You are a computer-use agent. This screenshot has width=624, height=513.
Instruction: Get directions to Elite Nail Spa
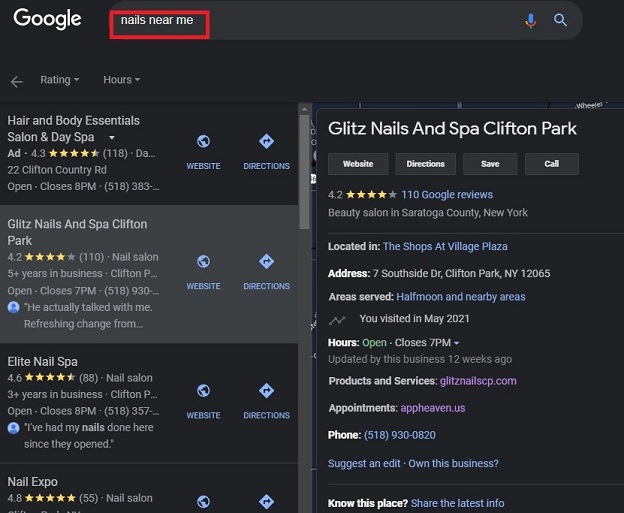click(266, 399)
